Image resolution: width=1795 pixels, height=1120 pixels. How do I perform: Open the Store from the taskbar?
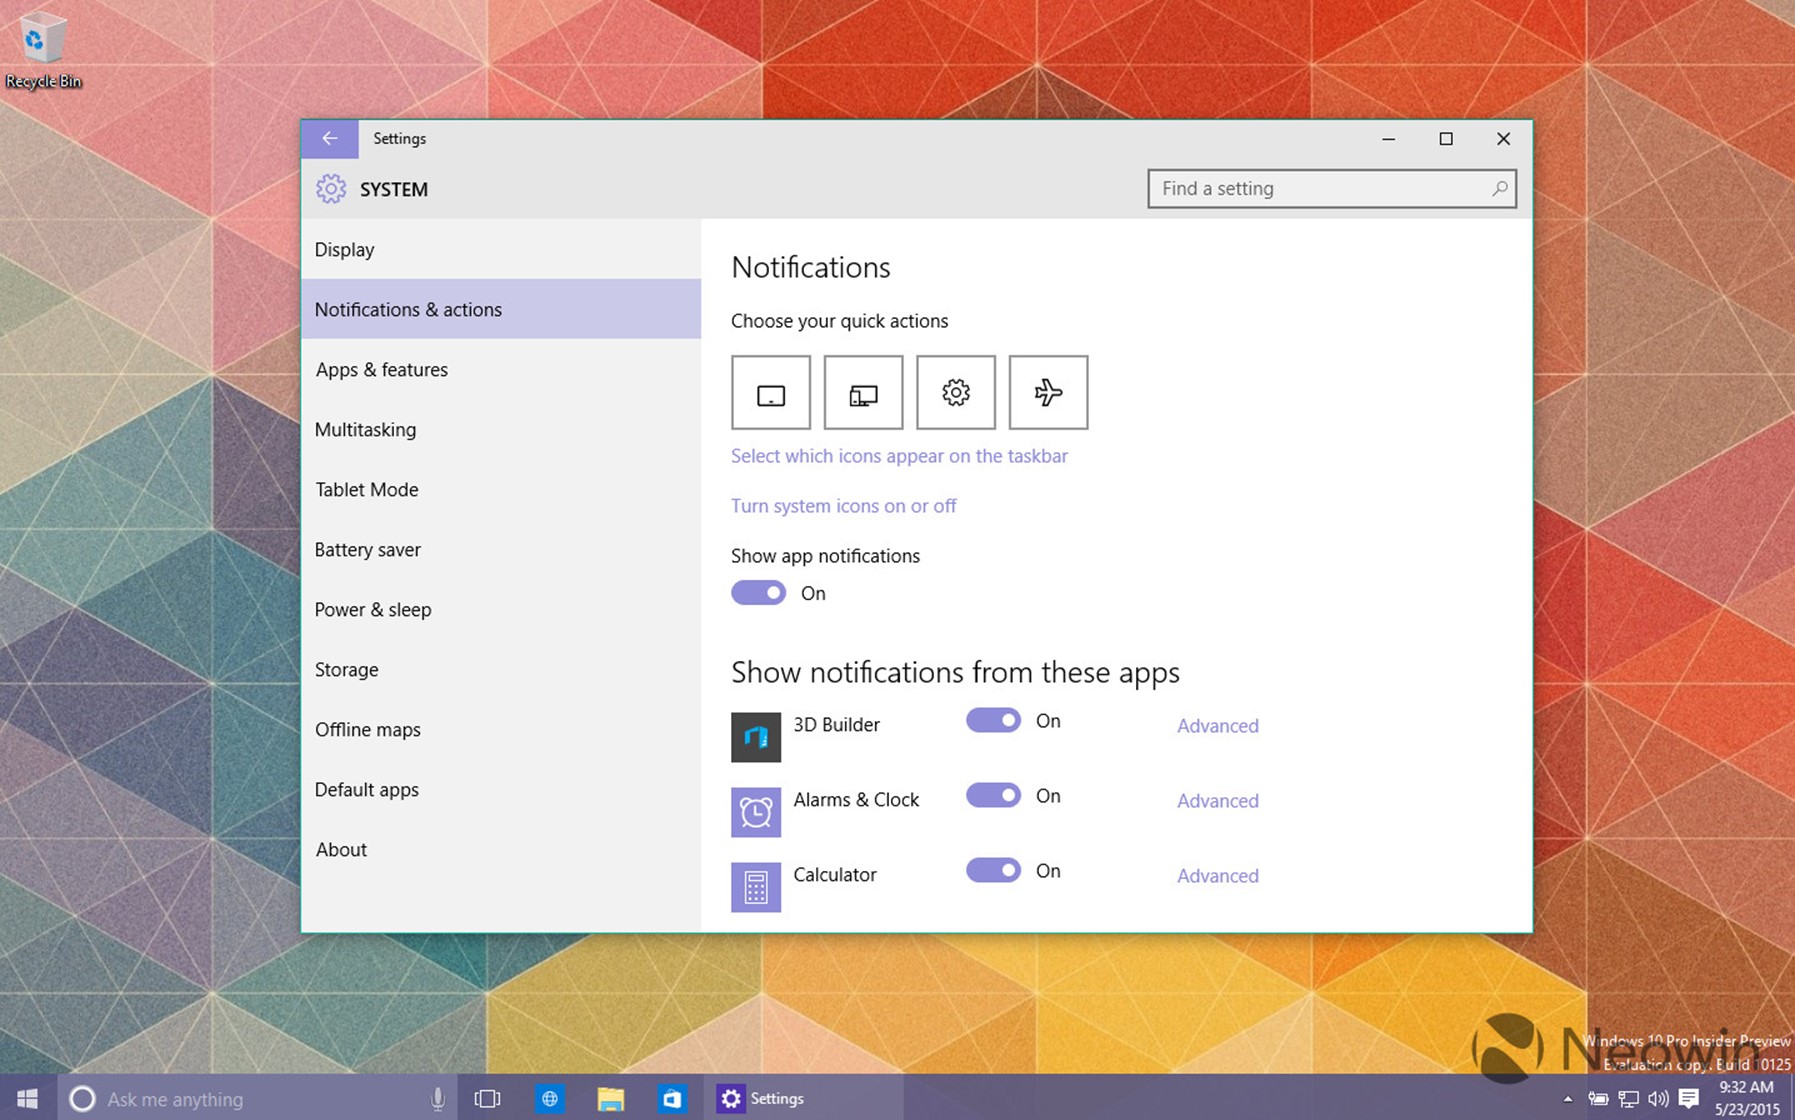[x=672, y=1099]
